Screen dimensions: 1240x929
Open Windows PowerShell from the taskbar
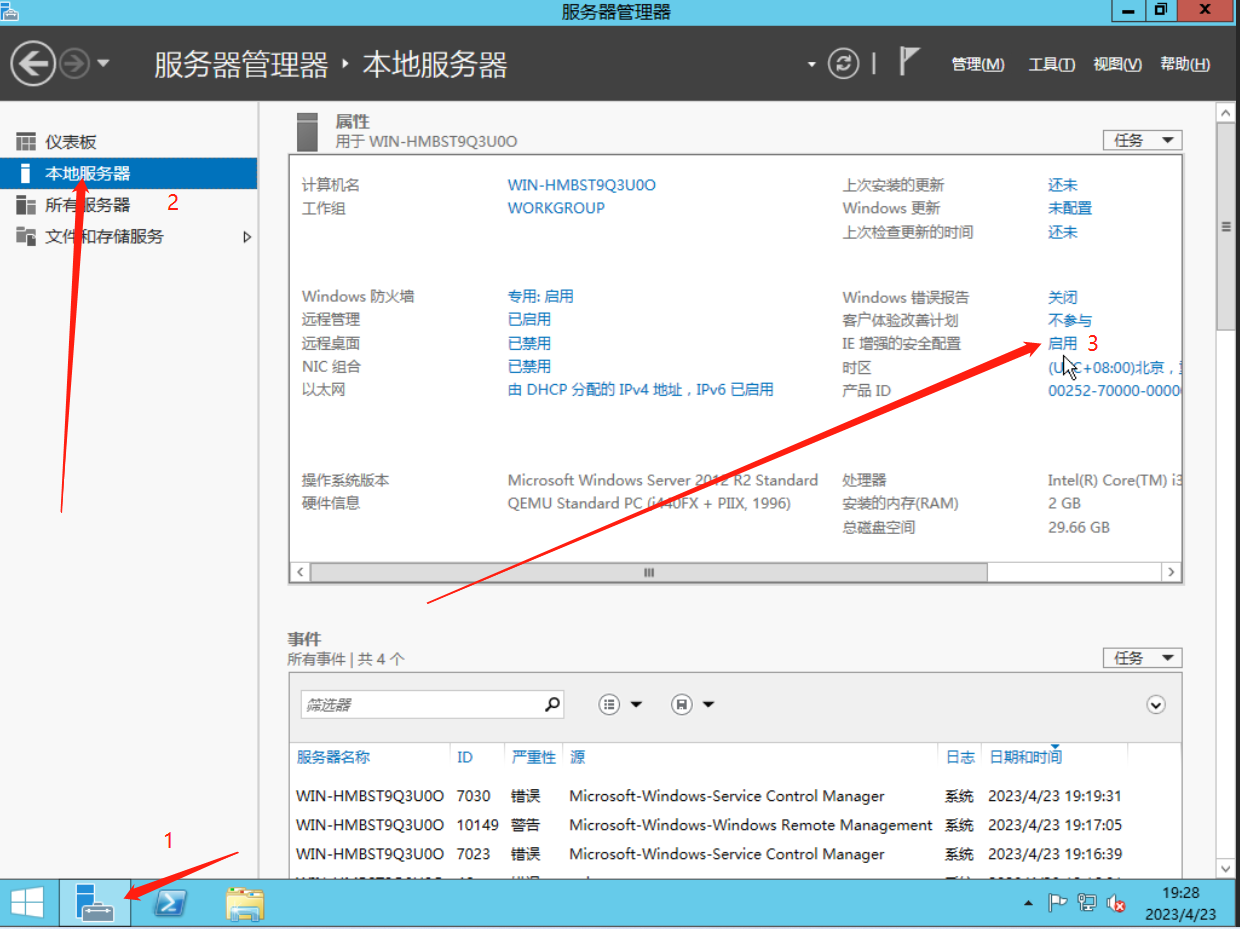[x=170, y=904]
